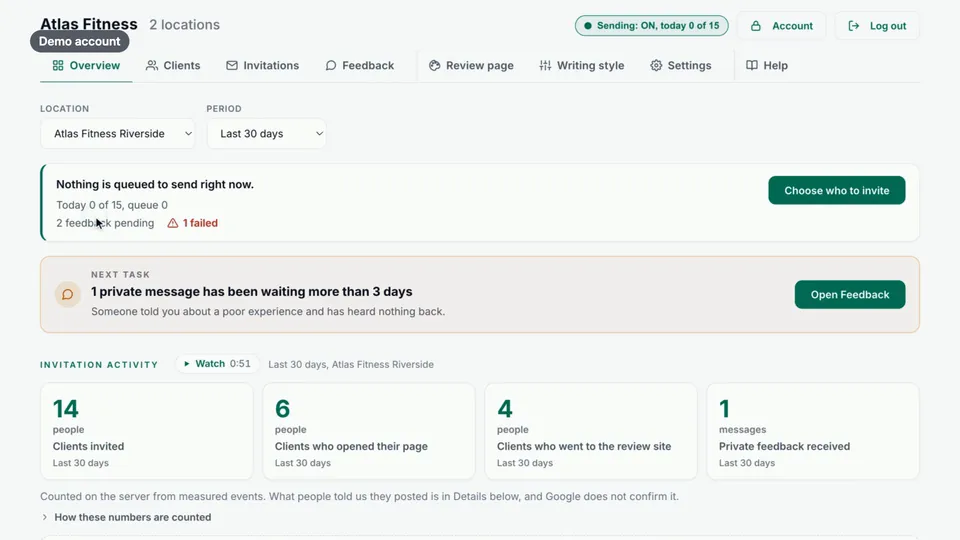Open the Settings tab
This screenshot has height=540, width=960.
681,66
